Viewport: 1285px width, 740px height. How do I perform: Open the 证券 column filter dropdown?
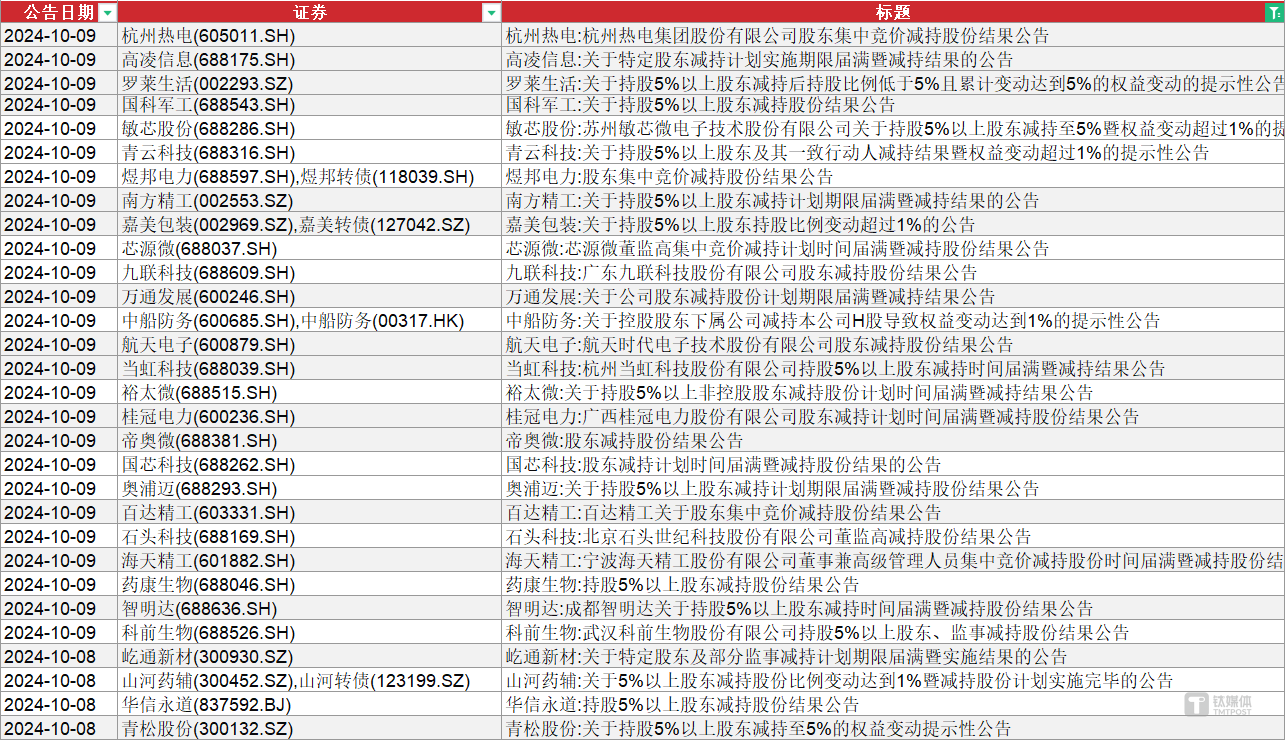pyautogui.click(x=491, y=12)
